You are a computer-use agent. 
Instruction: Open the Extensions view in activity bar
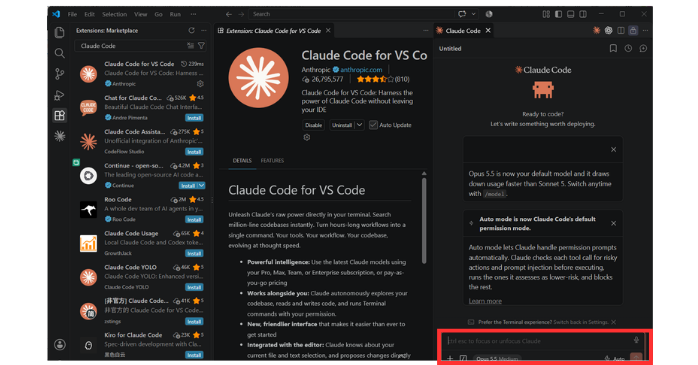pyautogui.click(x=59, y=115)
